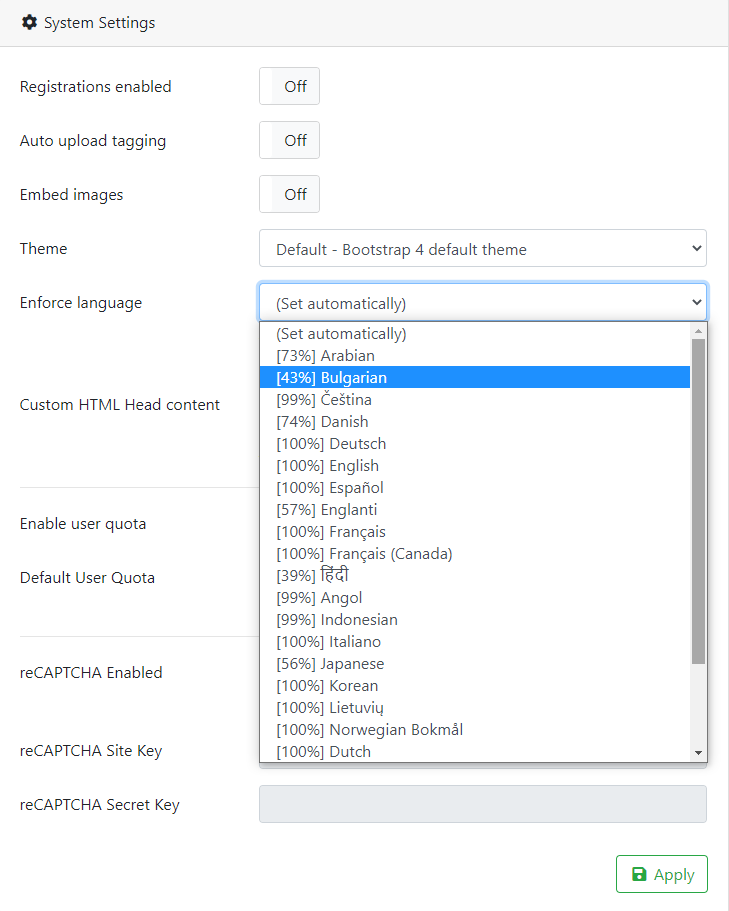The width and height of the screenshot is (729, 911).
Task: Toggle the Registrations enabled switch
Action: [x=289, y=86]
